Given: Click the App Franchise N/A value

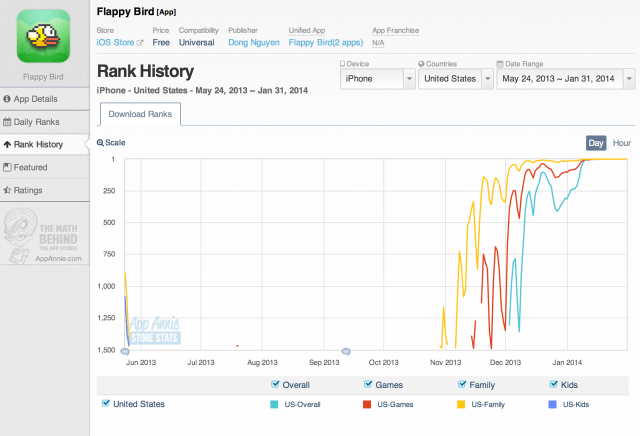Looking at the screenshot, I should click(x=378, y=43).
